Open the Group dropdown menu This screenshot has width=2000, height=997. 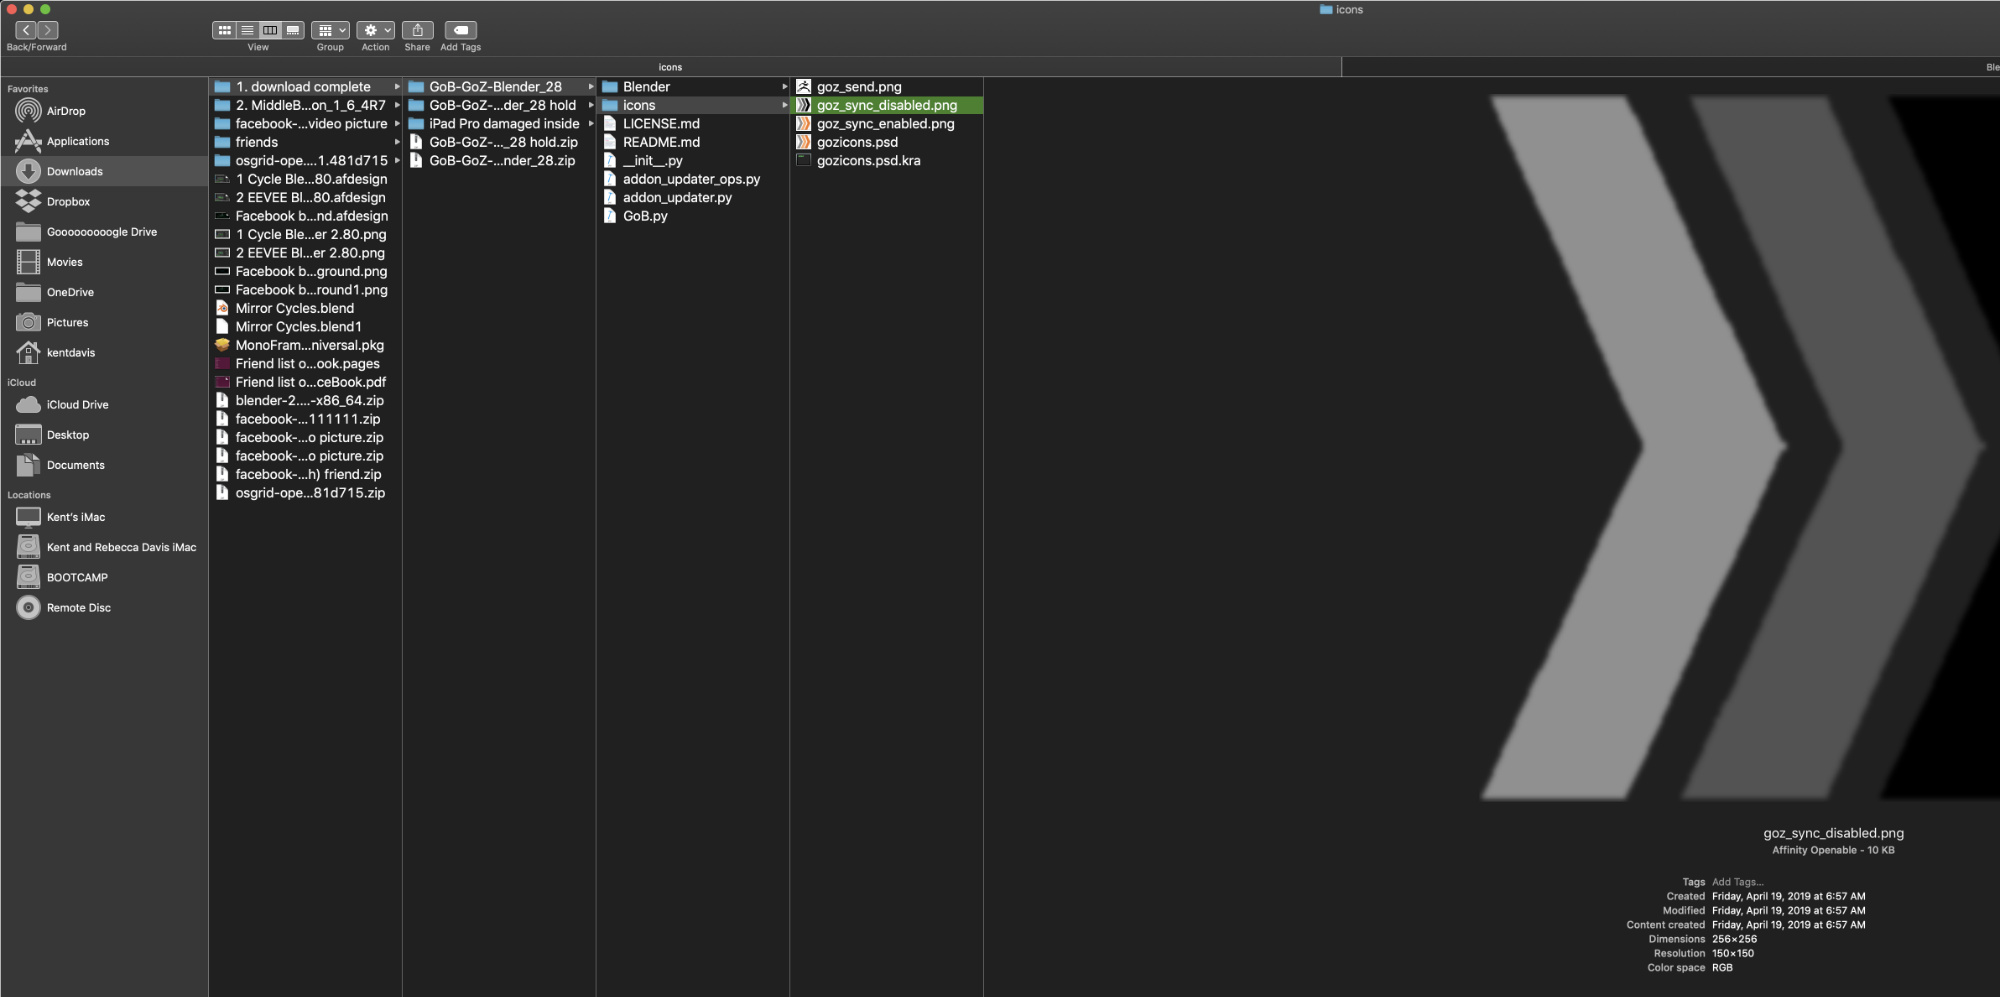pos(330,31)
